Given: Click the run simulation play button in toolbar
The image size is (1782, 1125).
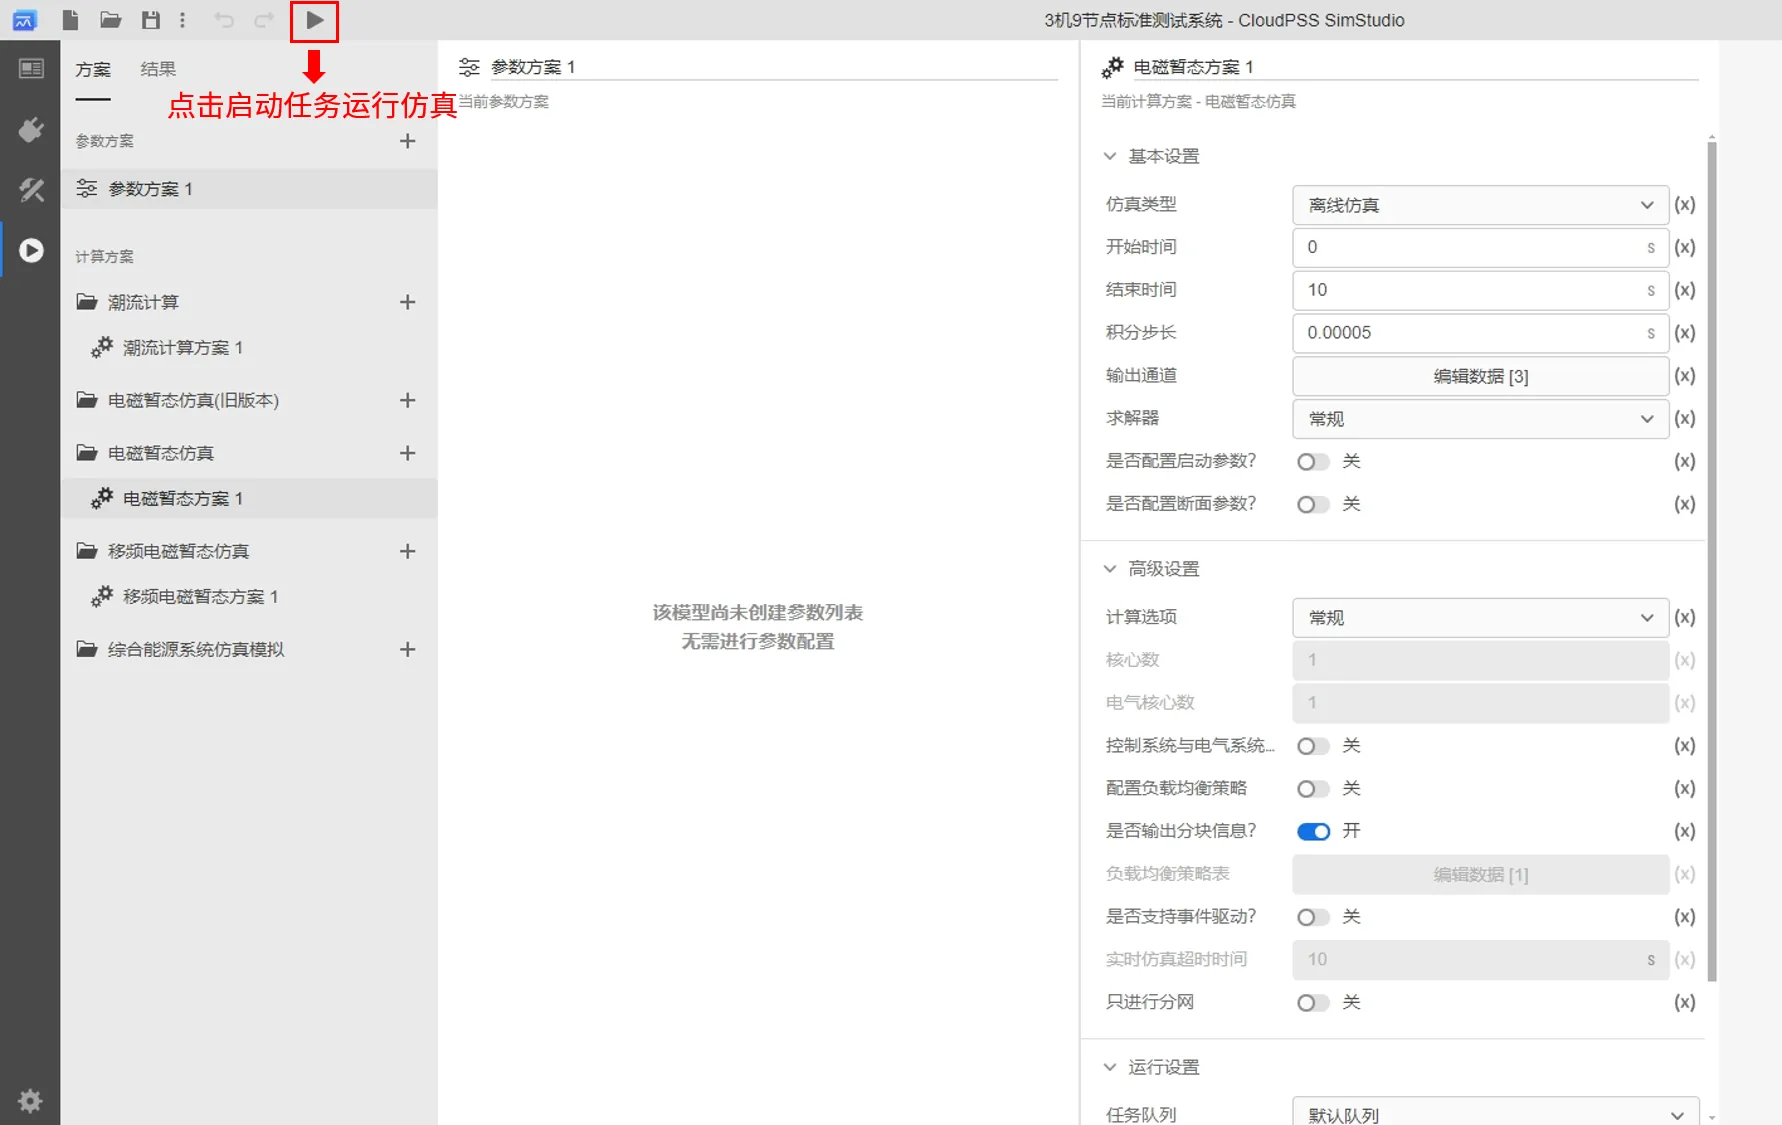Looking at the screenshot, I should coord(314,20).
